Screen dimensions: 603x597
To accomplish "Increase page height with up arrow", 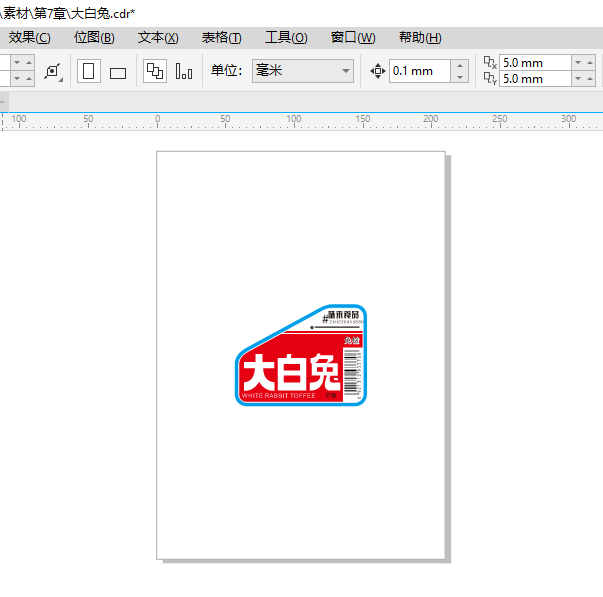I will [x=29, y=78].
